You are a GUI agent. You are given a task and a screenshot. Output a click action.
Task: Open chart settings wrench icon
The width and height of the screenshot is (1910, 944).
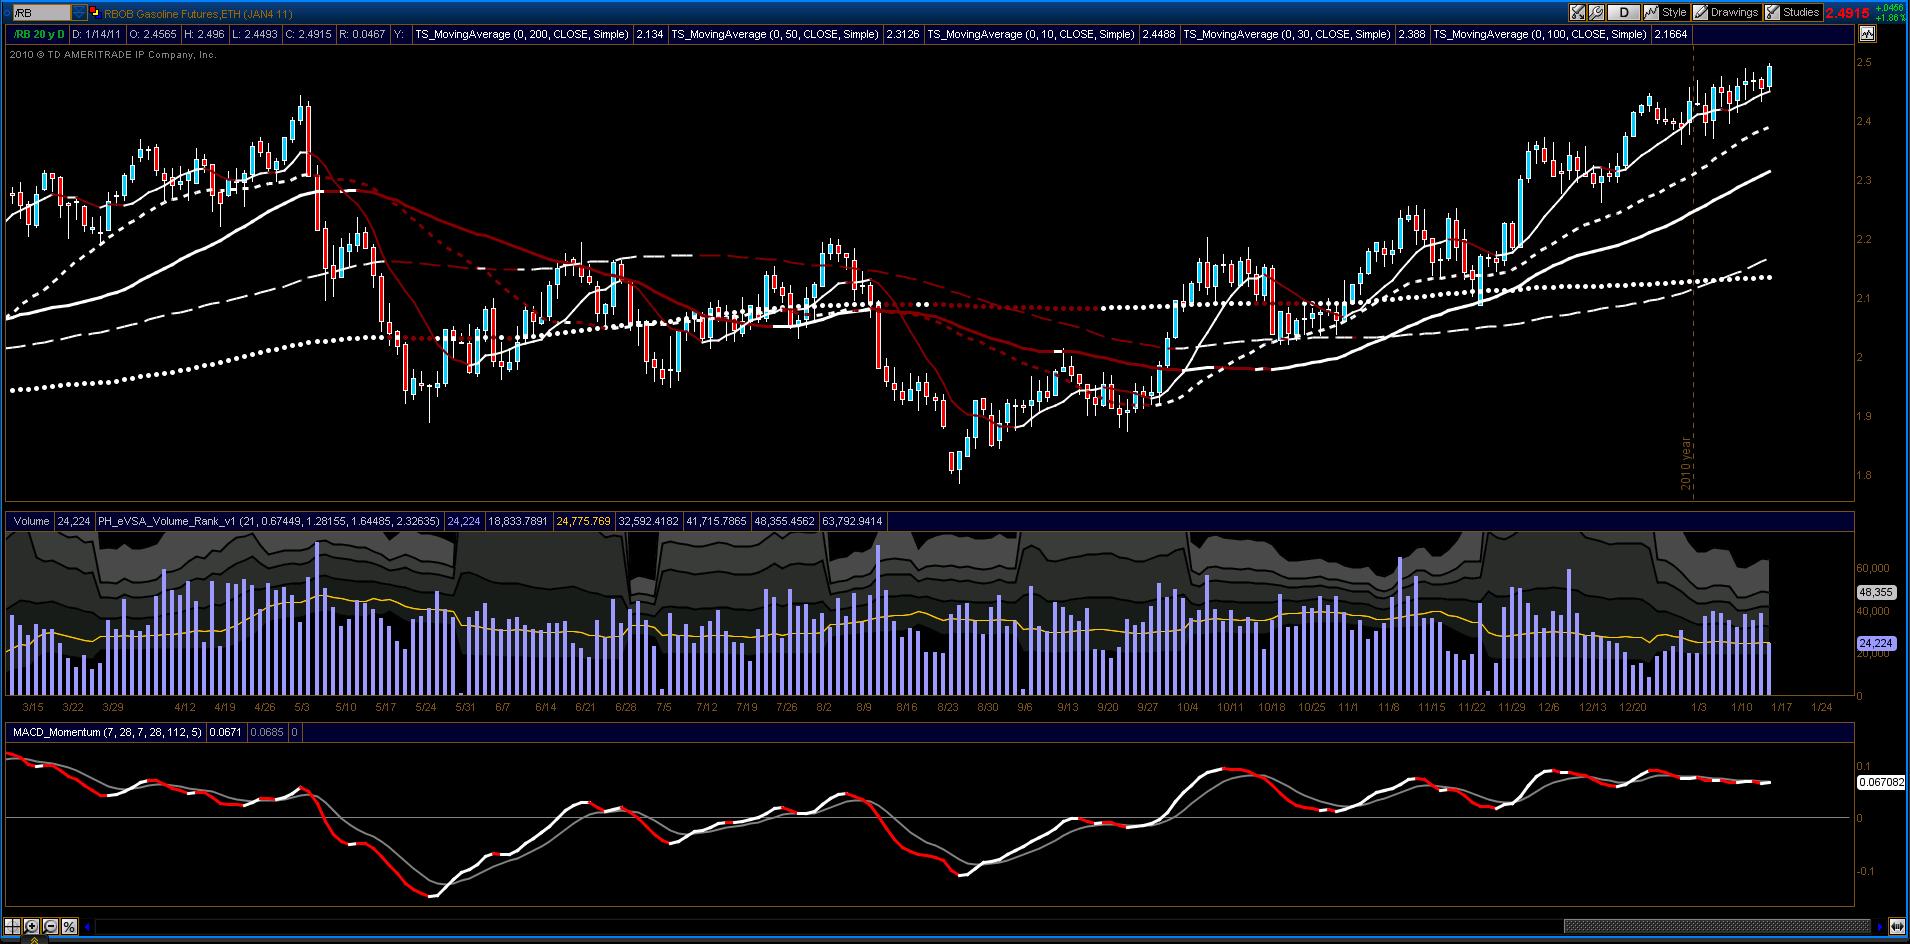click(x=1597, y=13)
